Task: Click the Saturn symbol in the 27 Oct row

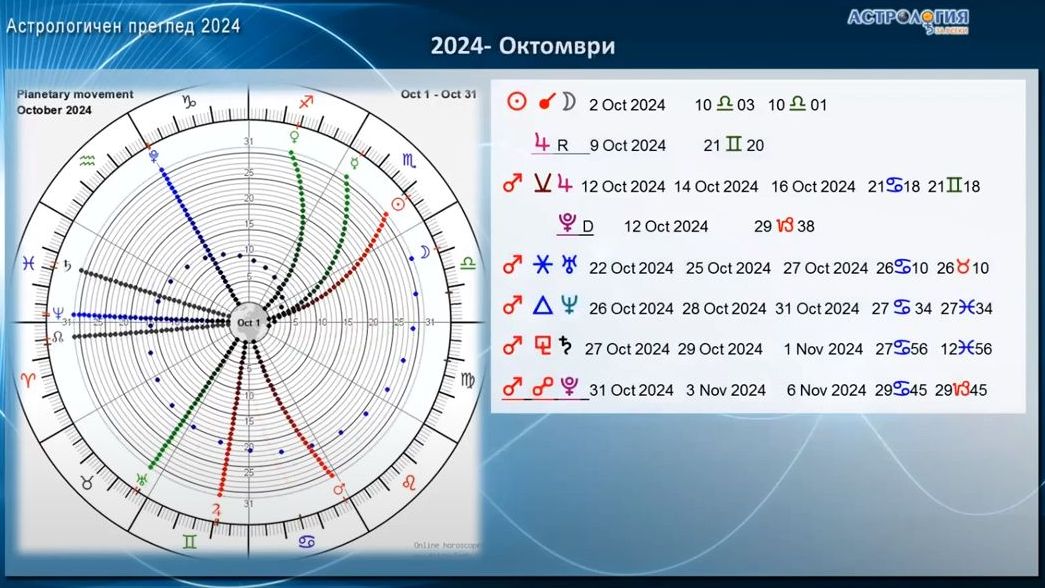Action: click(565, 347)
